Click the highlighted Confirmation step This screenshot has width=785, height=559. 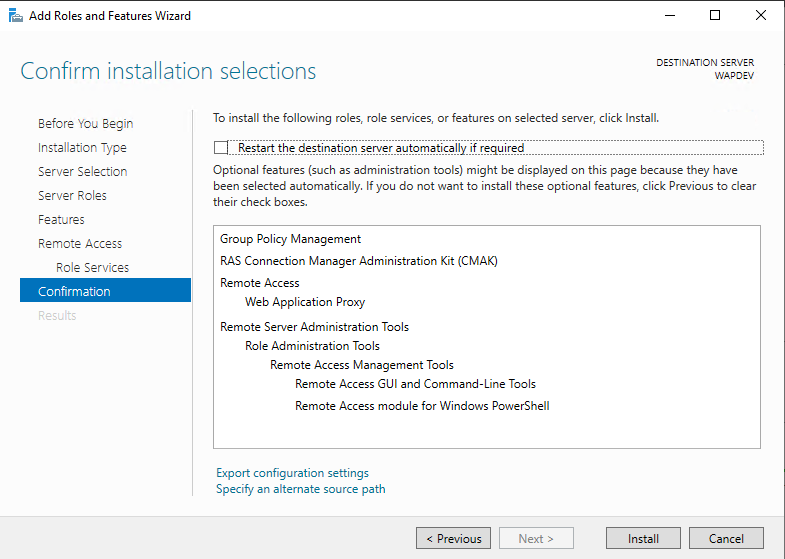tap(105, 290)
